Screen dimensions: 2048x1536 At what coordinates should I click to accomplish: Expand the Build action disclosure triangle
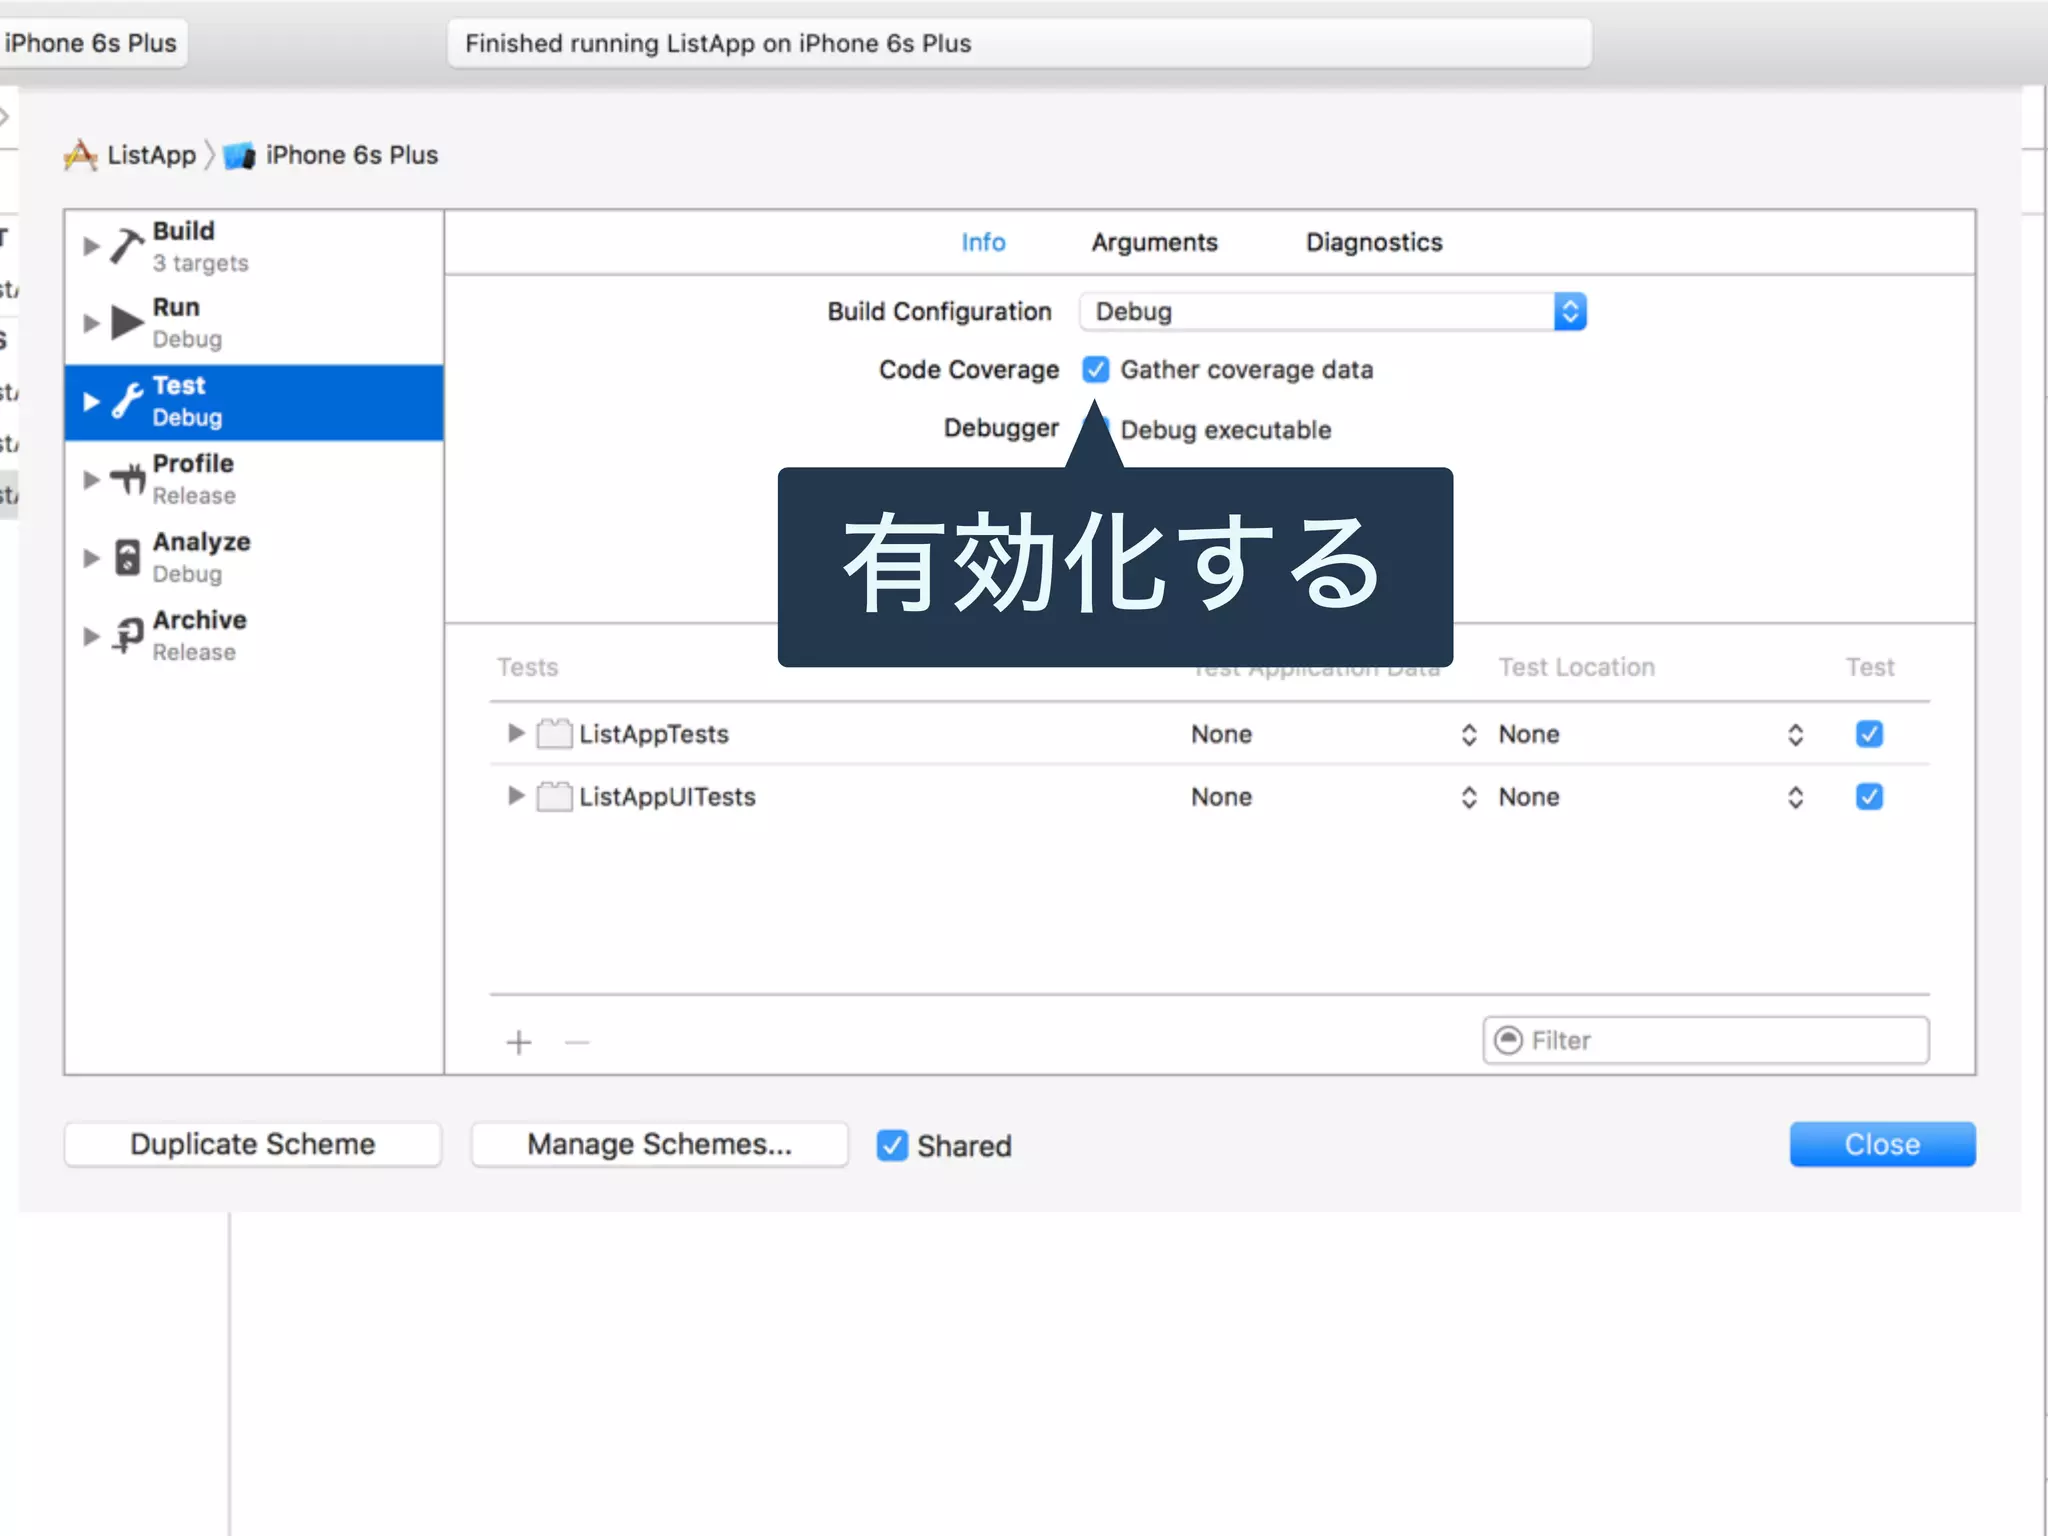click(x=91, y=246)
